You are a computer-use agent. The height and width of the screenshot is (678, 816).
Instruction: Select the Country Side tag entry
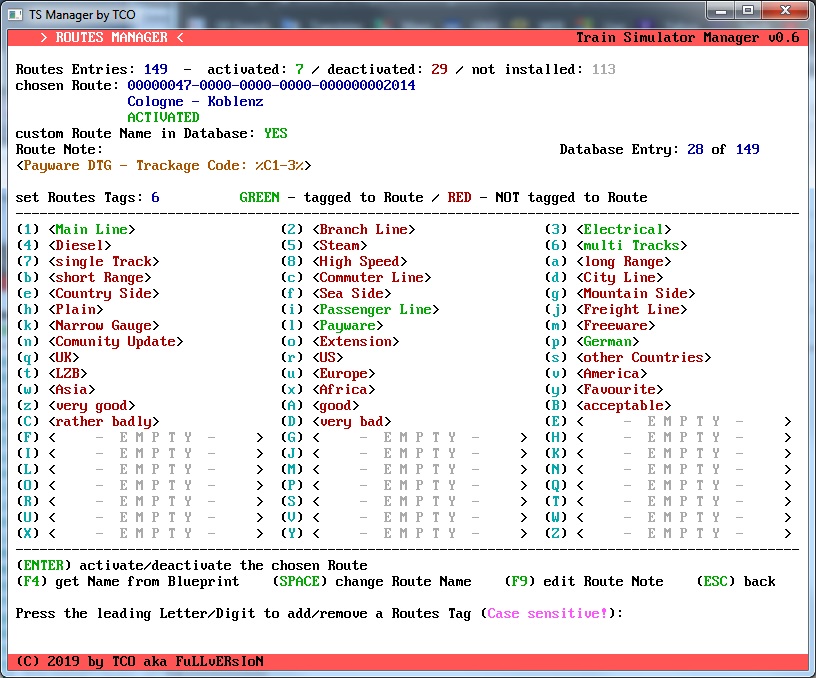pos(88,293)
